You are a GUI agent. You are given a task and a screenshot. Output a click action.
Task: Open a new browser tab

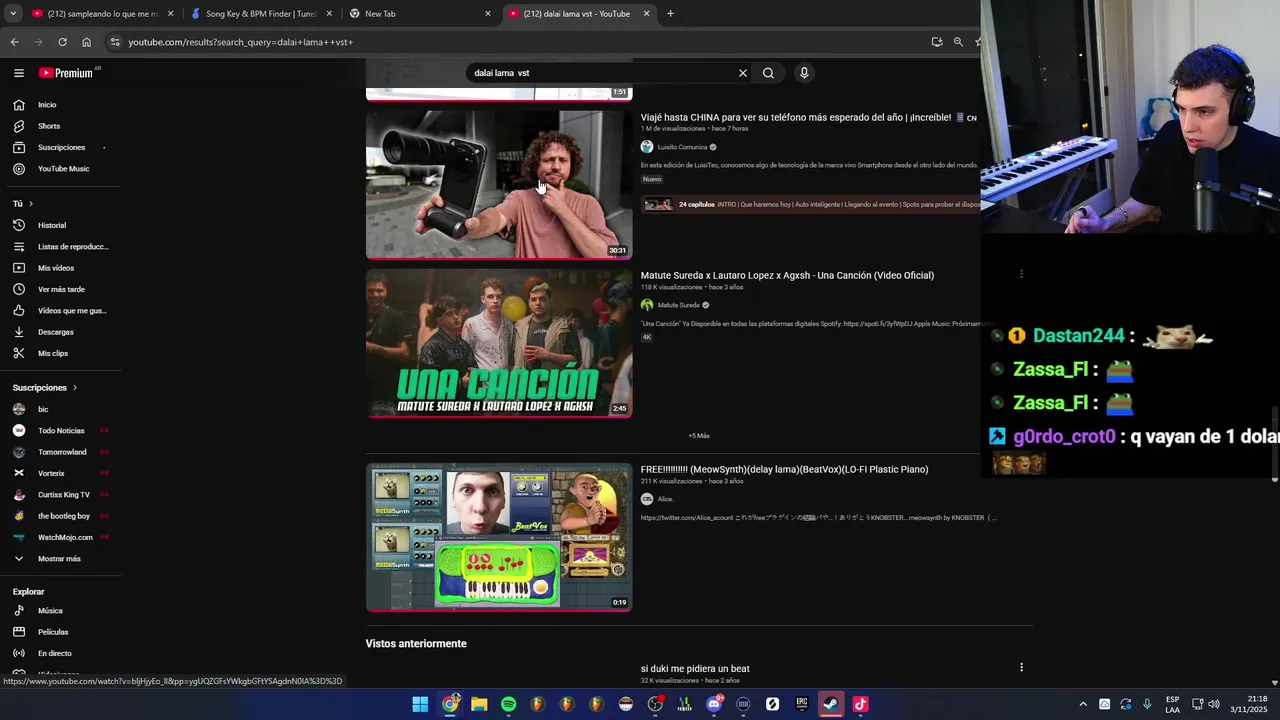[670, 14]
